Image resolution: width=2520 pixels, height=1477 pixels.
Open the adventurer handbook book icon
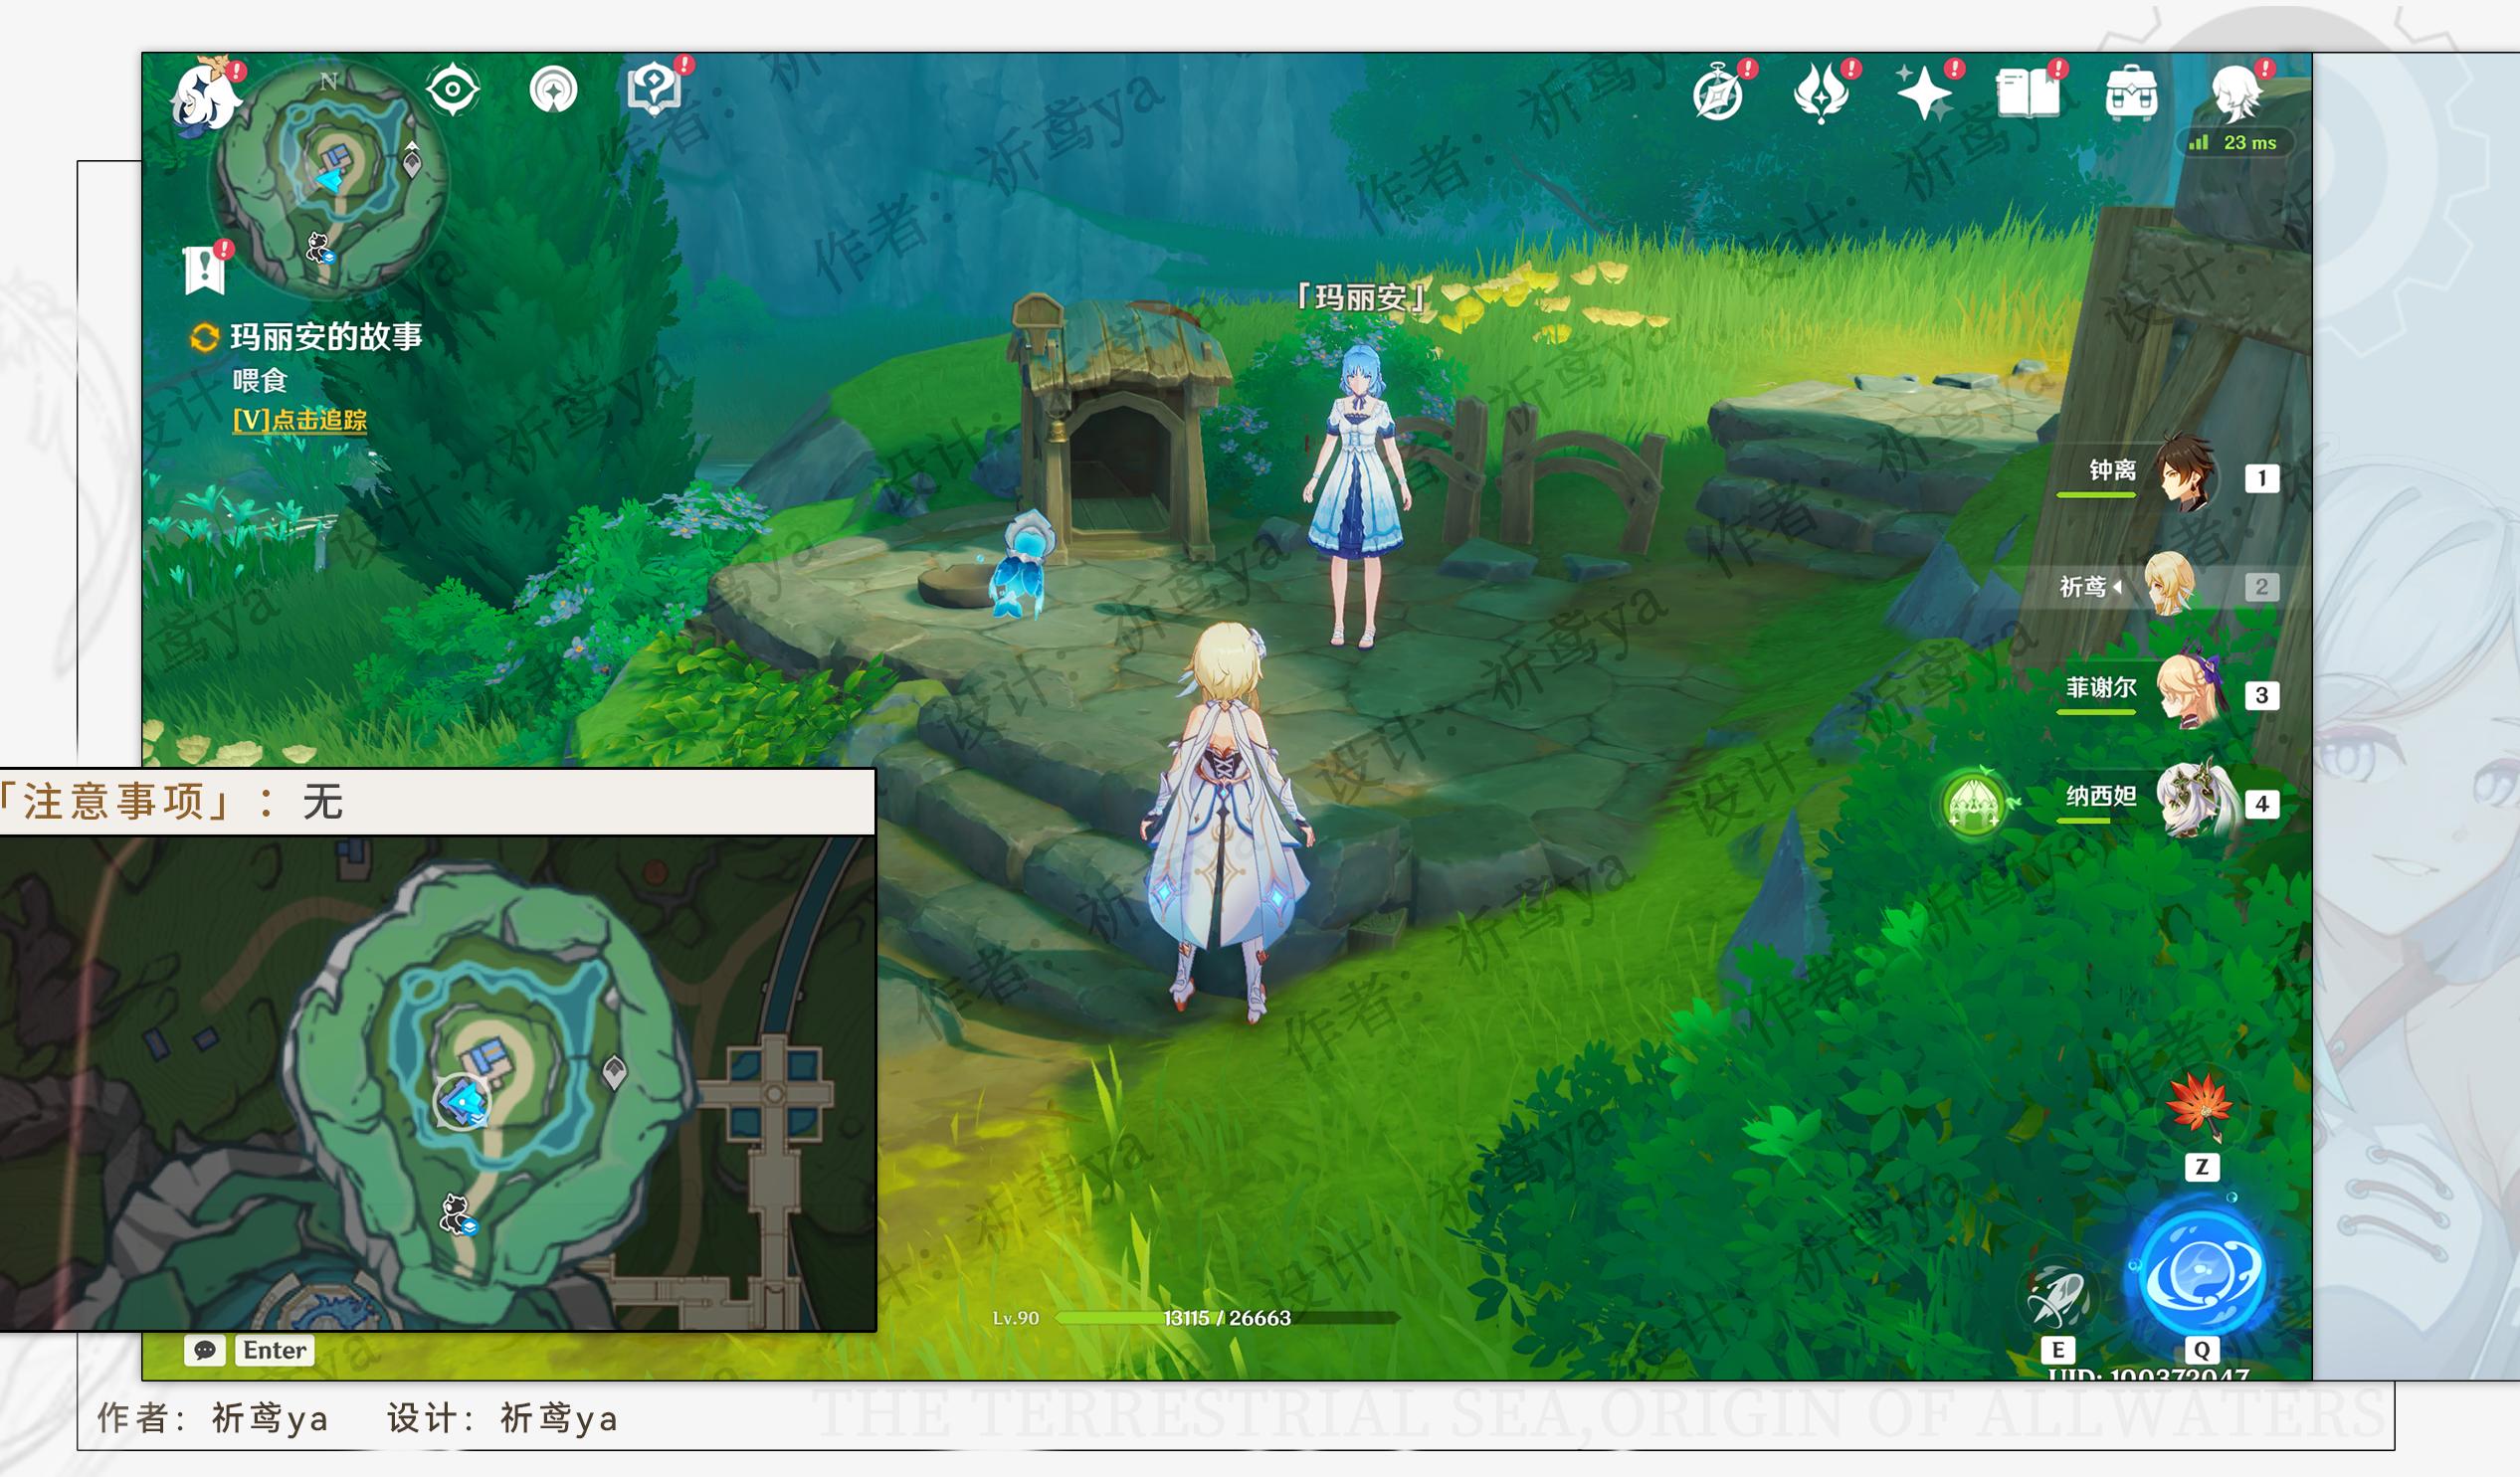(2027, 95)
